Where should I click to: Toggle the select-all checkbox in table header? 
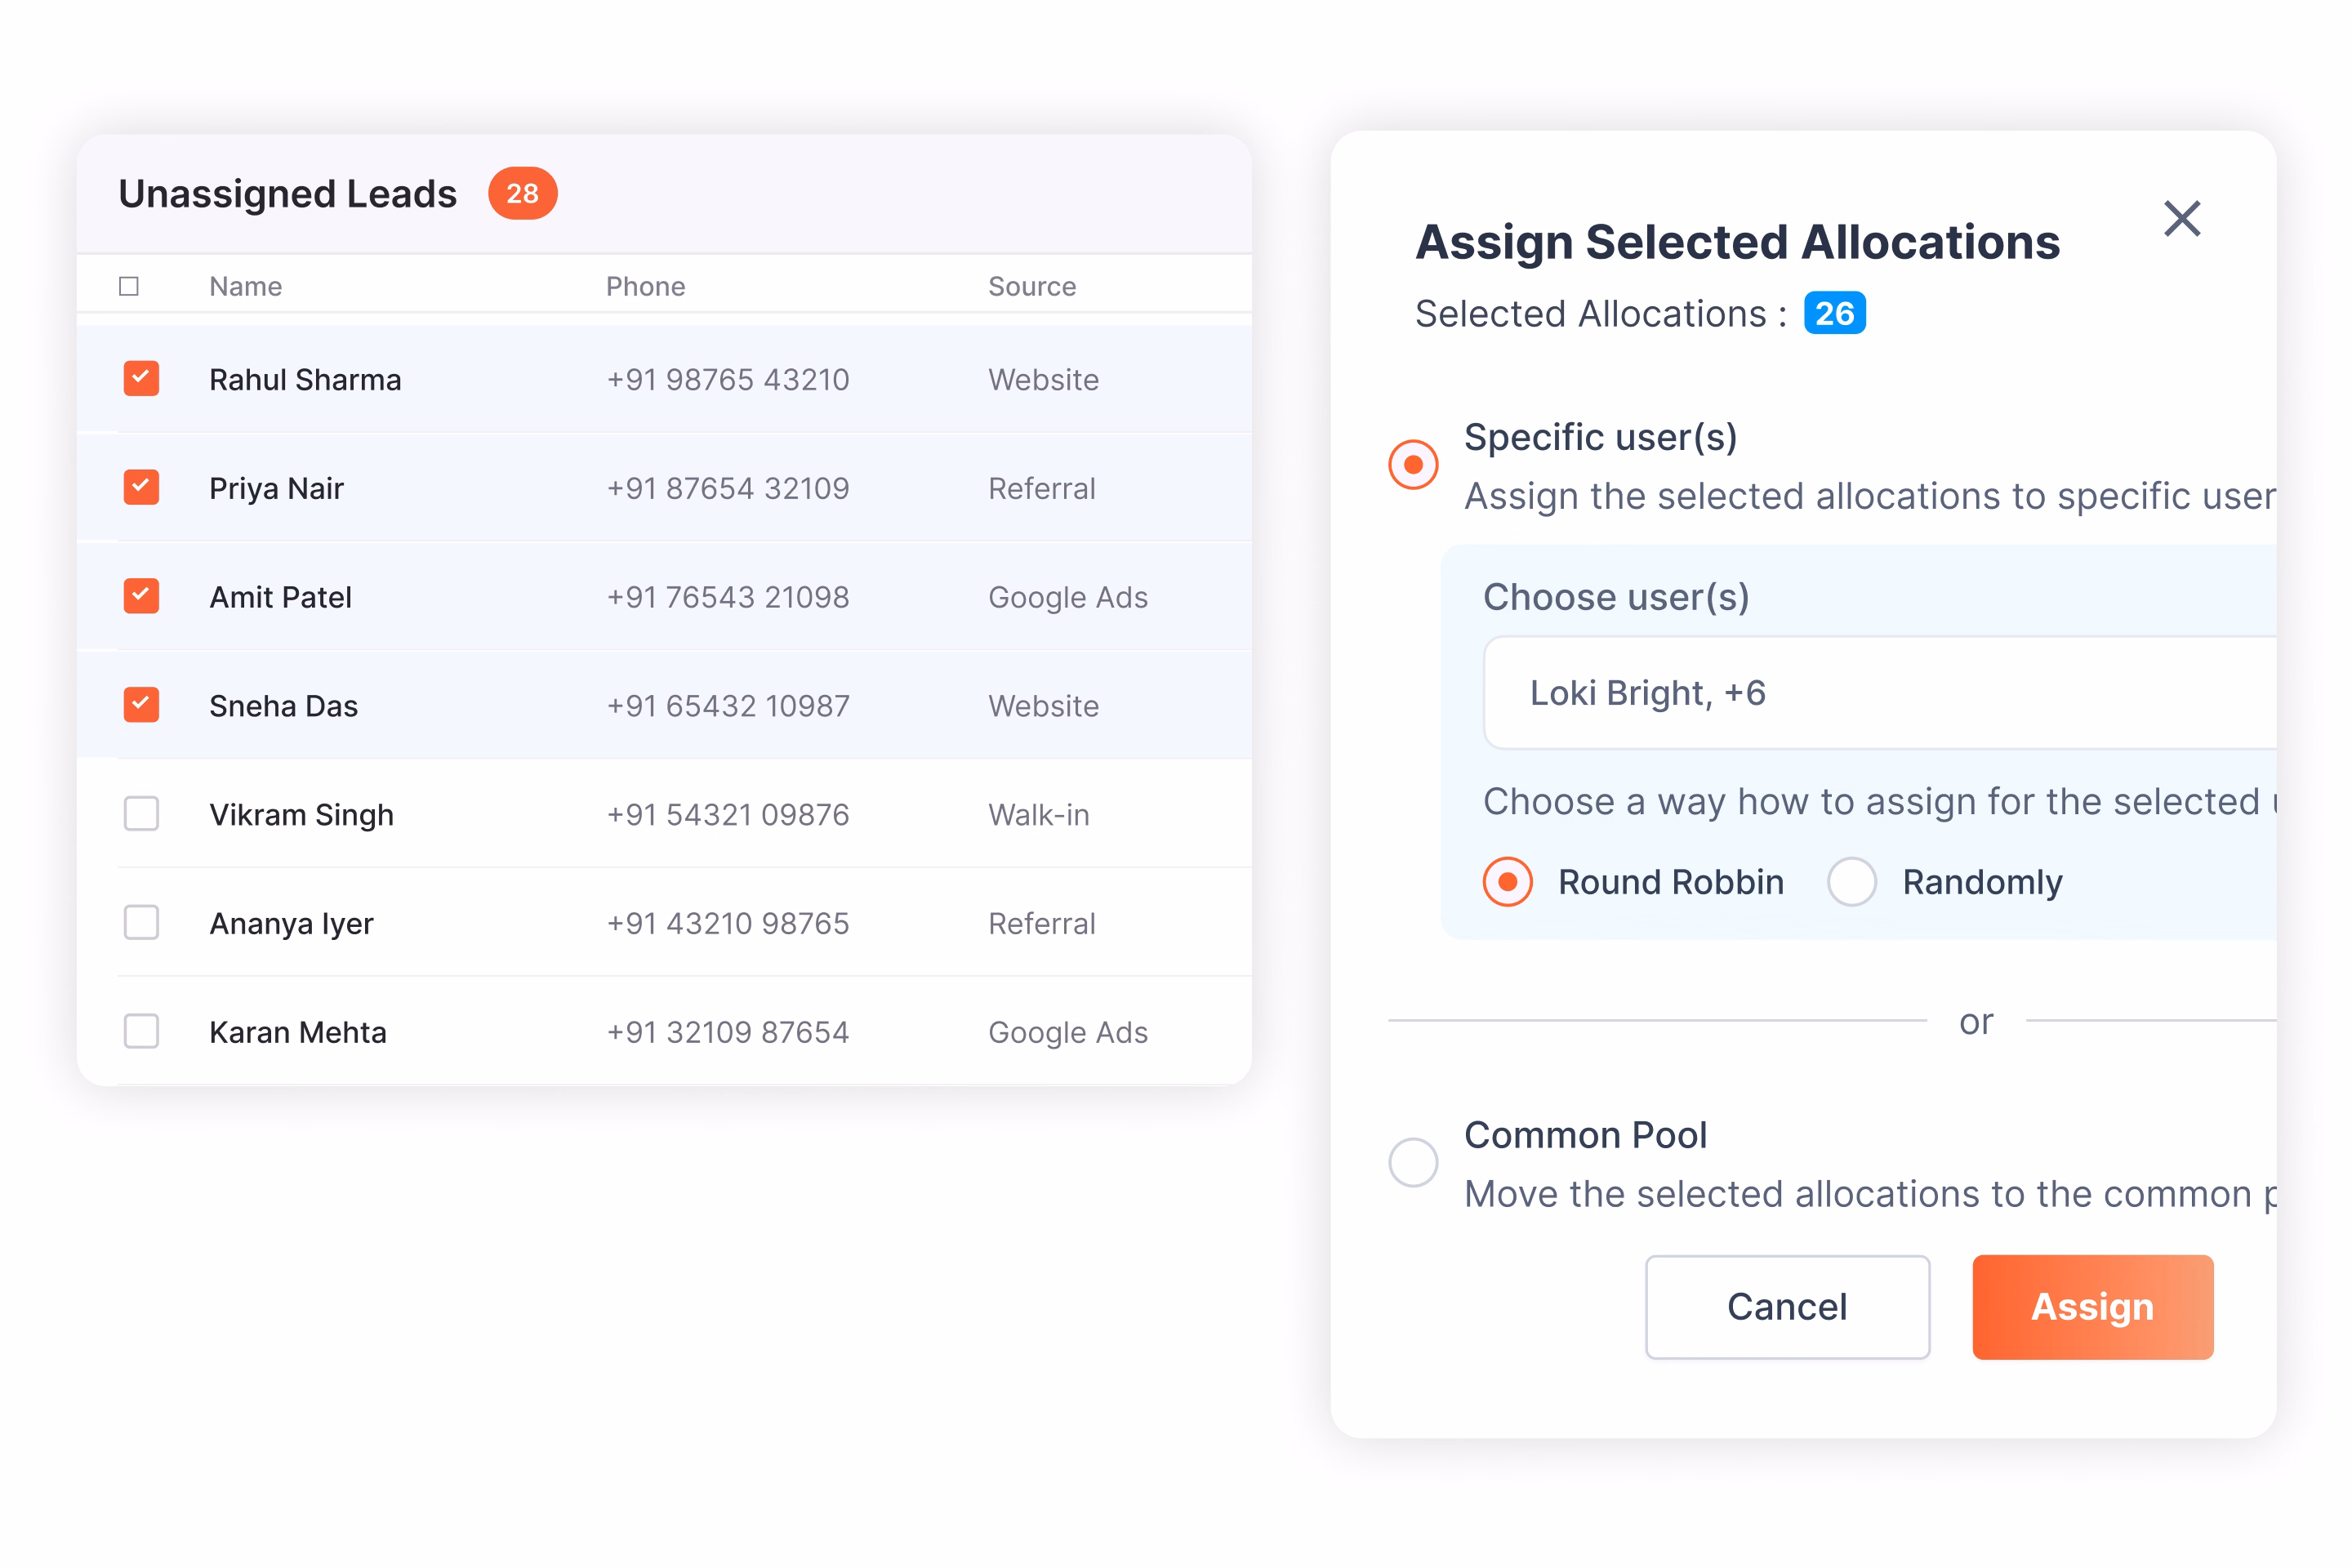129,286
